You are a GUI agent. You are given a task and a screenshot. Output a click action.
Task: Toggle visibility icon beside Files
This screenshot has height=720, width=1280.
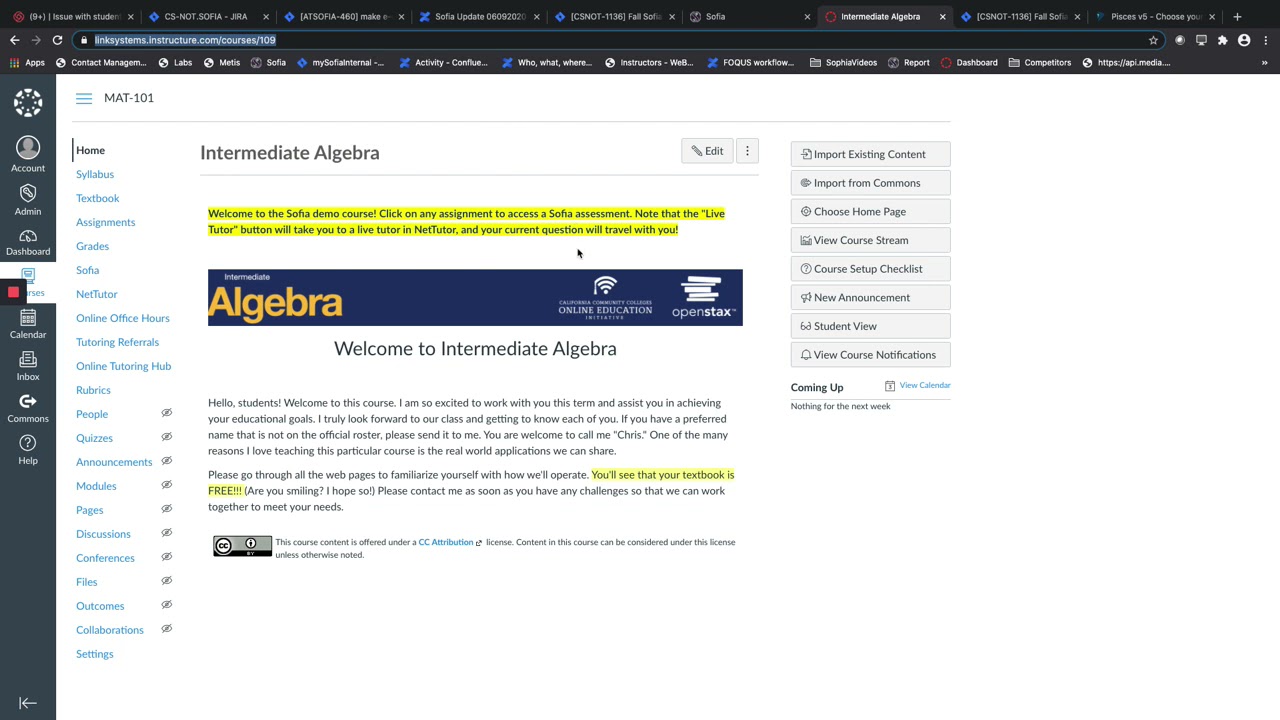click(x=167, y=581)
